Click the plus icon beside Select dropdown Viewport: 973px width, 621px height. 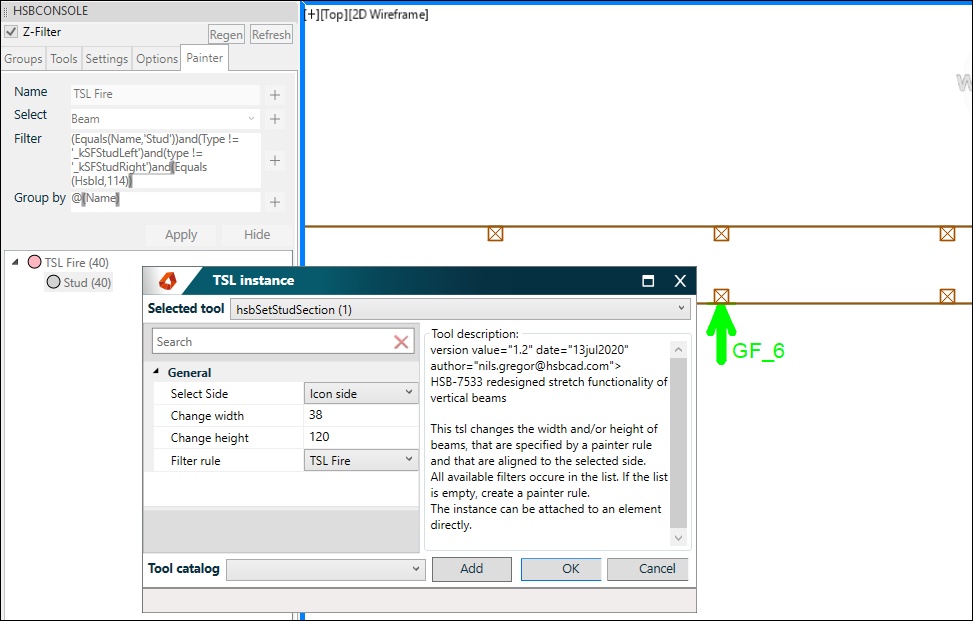click(275, 119)
